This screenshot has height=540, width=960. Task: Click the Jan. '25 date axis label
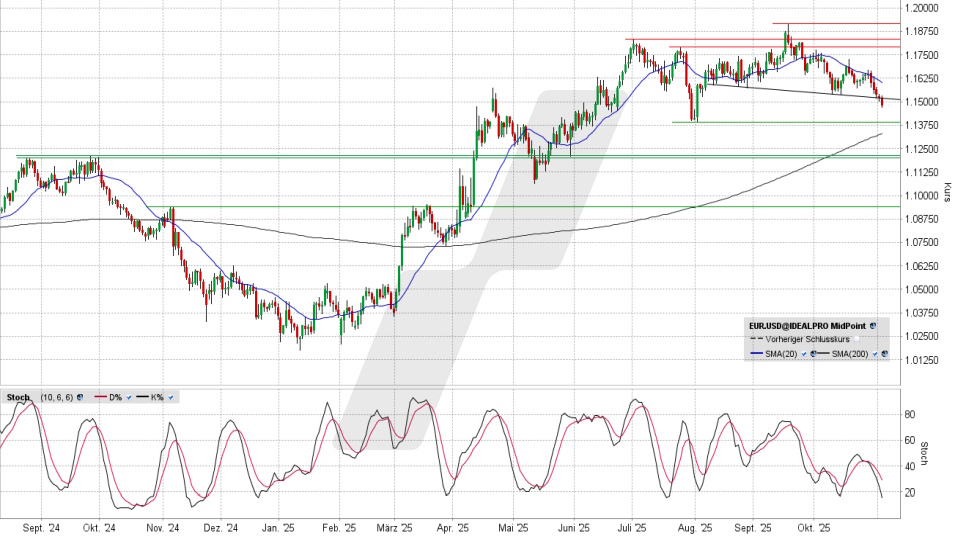point(279,528)
